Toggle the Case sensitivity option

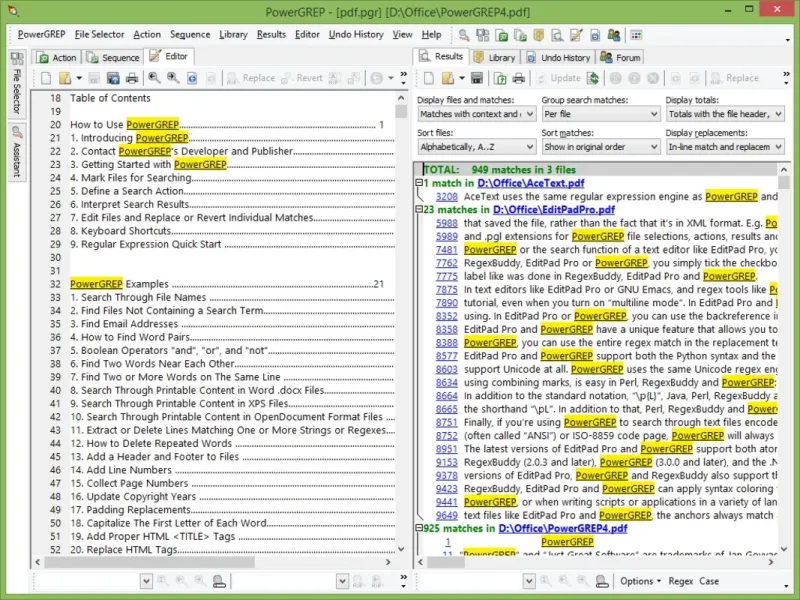point(709,581)
